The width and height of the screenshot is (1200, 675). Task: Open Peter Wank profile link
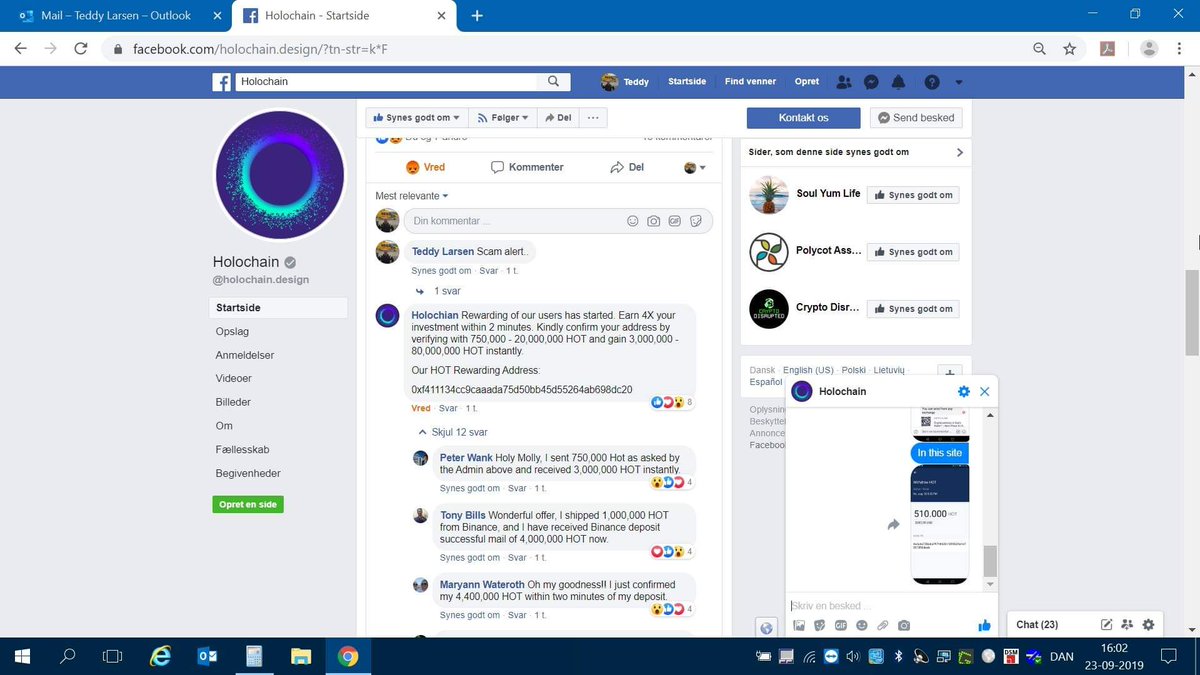(x=465, y=458)
